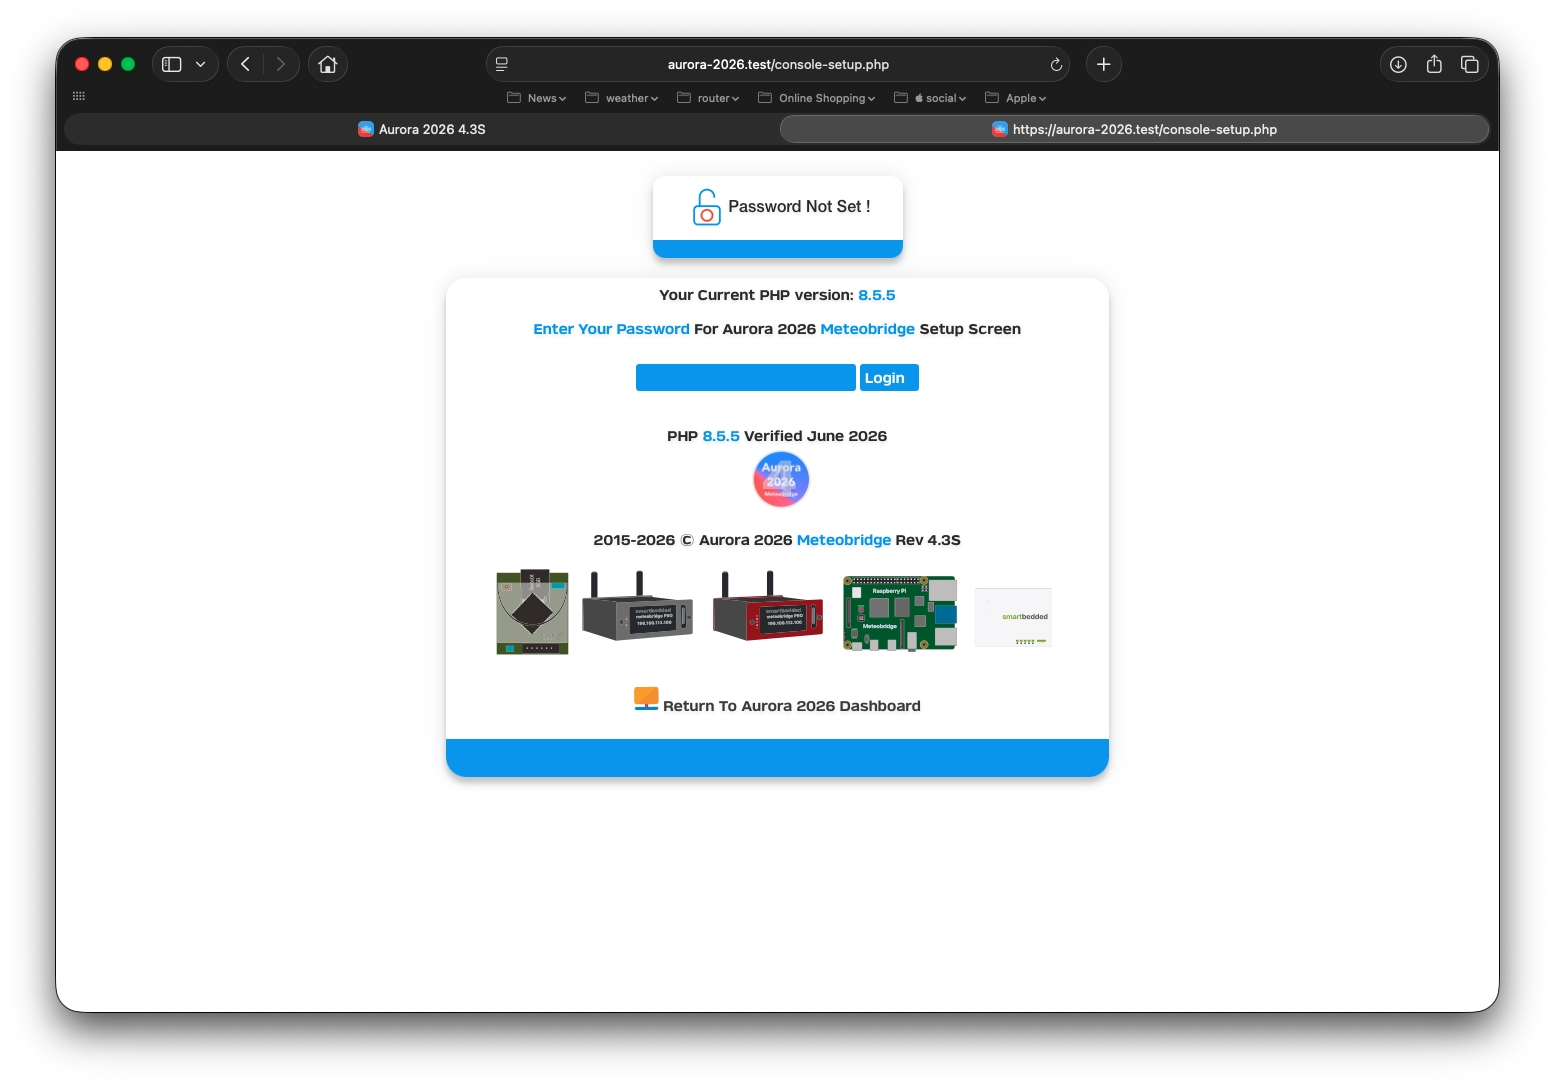Show downloads via the download icon
This screenshot has height=1086, width=1555.
coord(1398,64)
